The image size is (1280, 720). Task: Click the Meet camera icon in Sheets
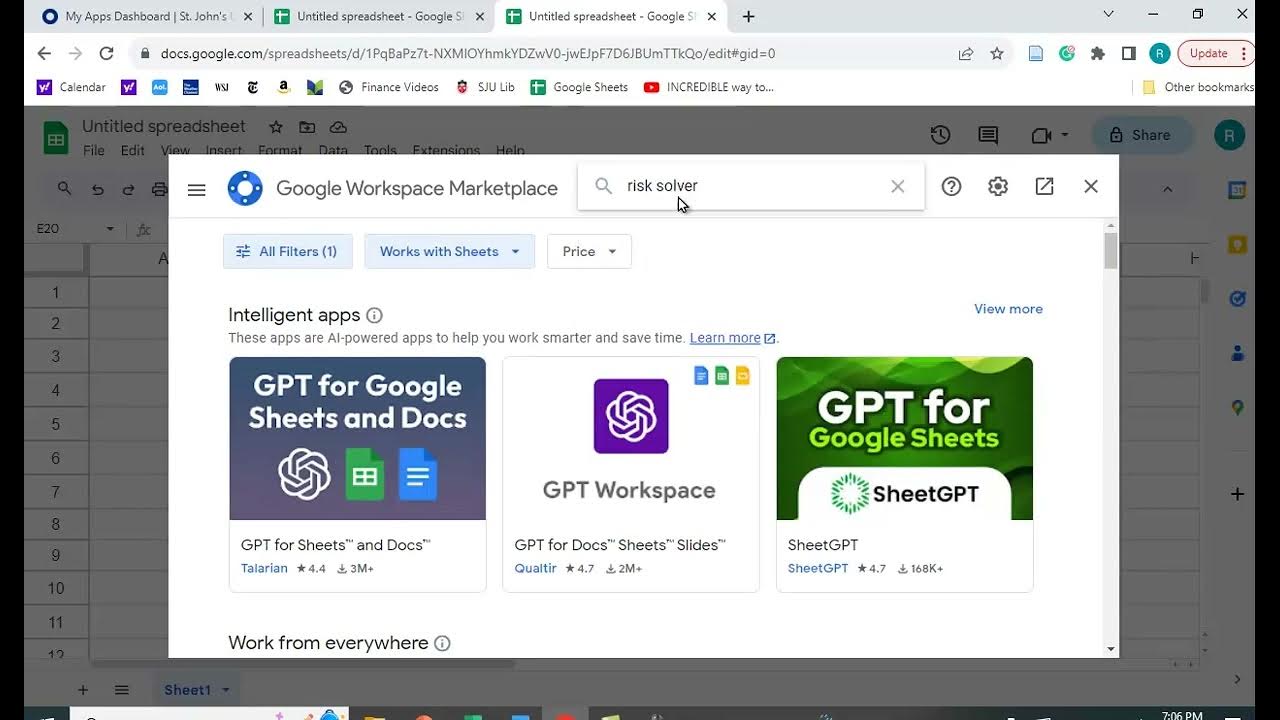[x=1042, y=135]
